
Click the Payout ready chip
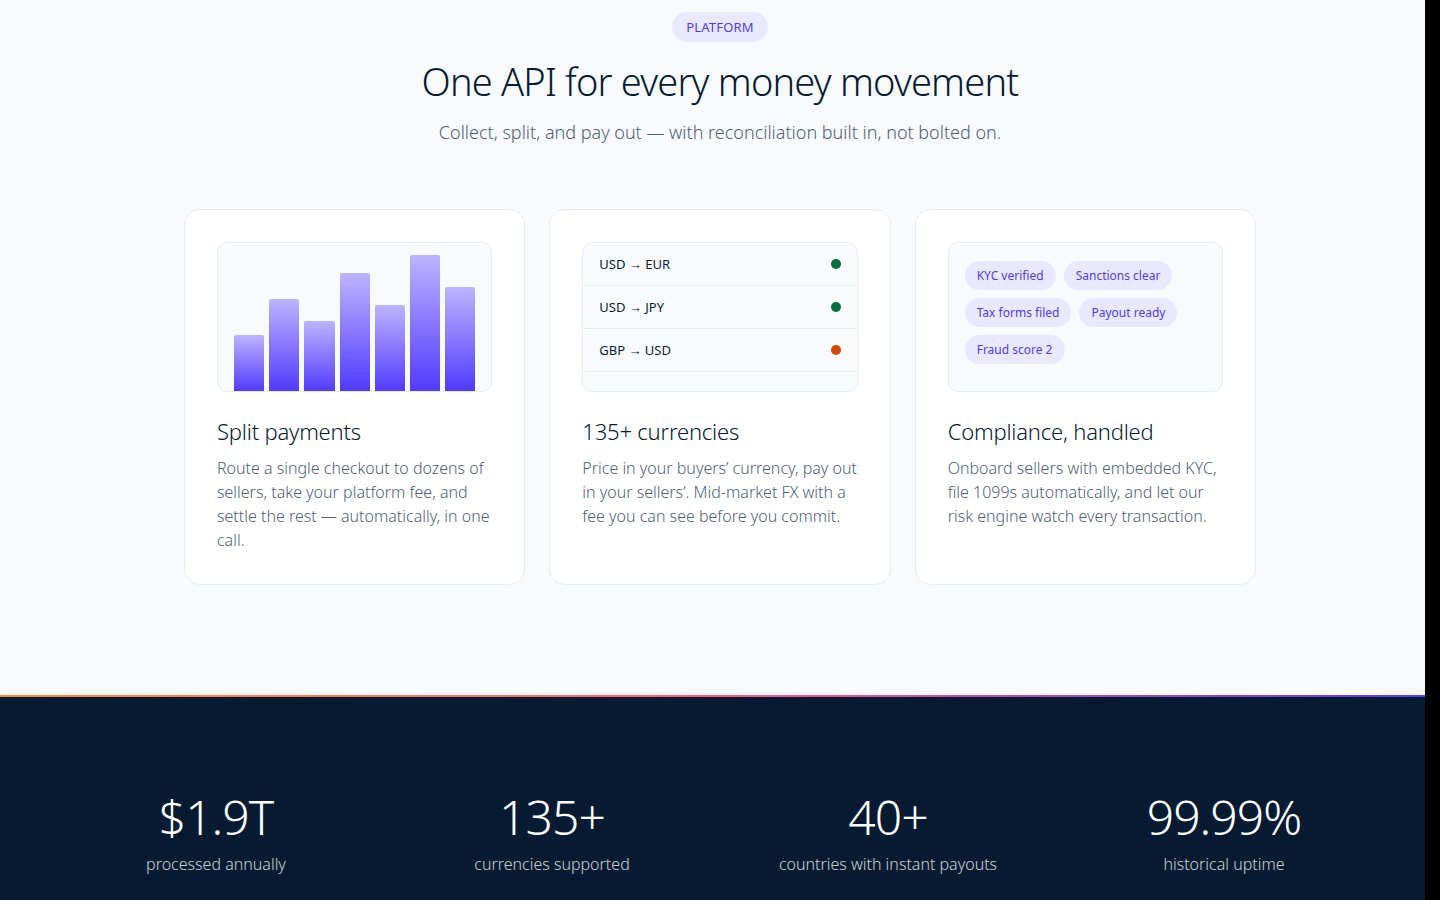coord(1128,312)
